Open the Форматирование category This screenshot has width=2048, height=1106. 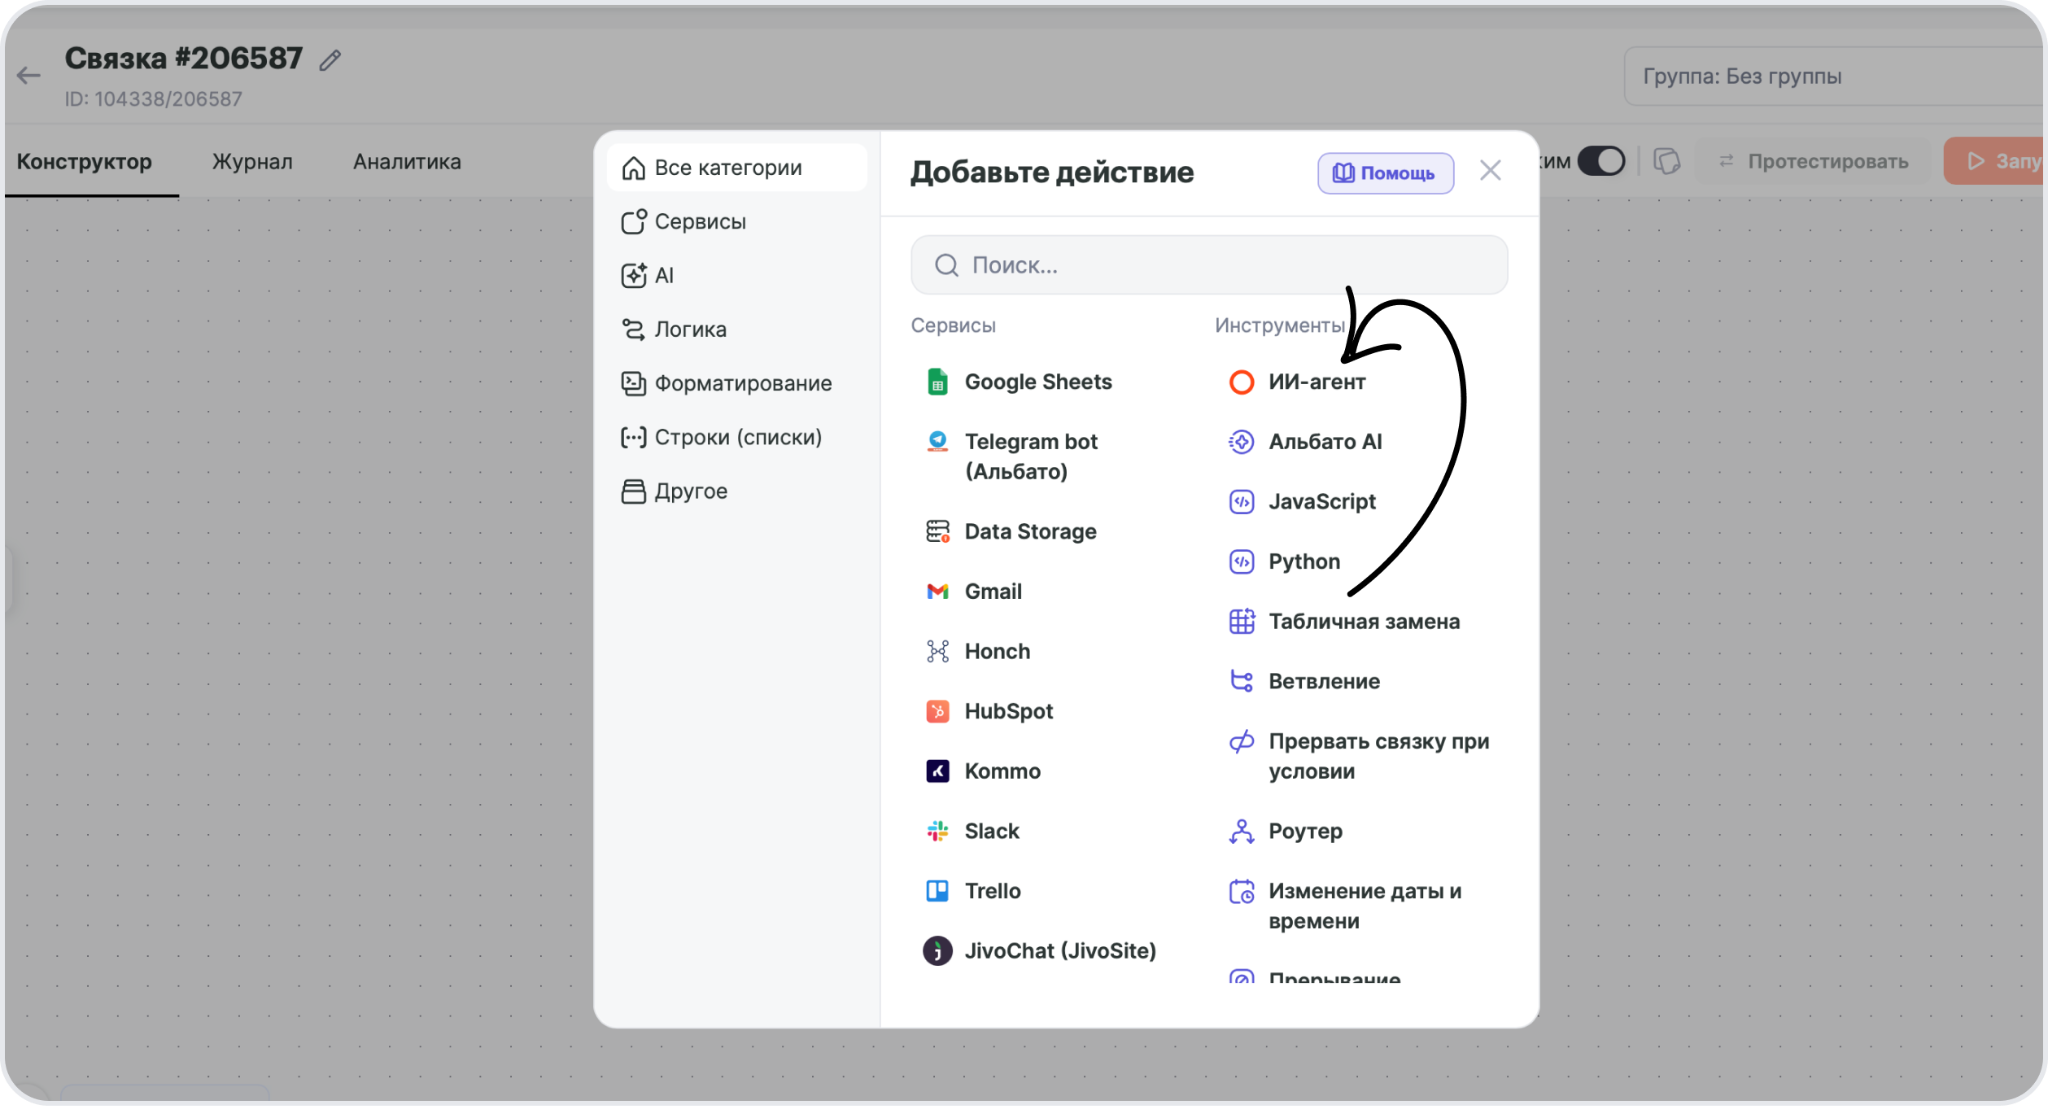[737, 384]
